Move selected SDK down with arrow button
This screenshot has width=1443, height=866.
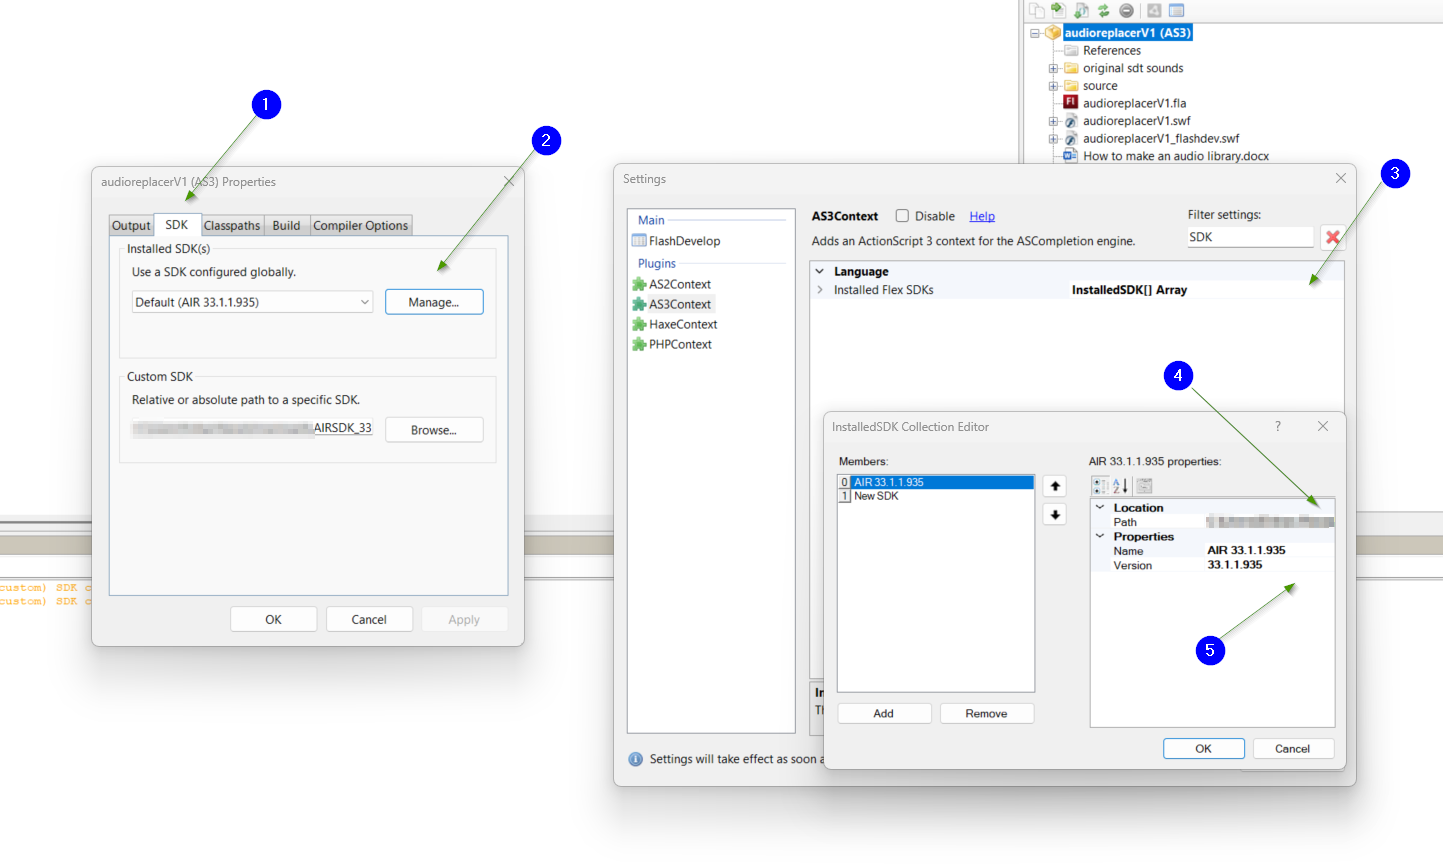coord(1055,514)
